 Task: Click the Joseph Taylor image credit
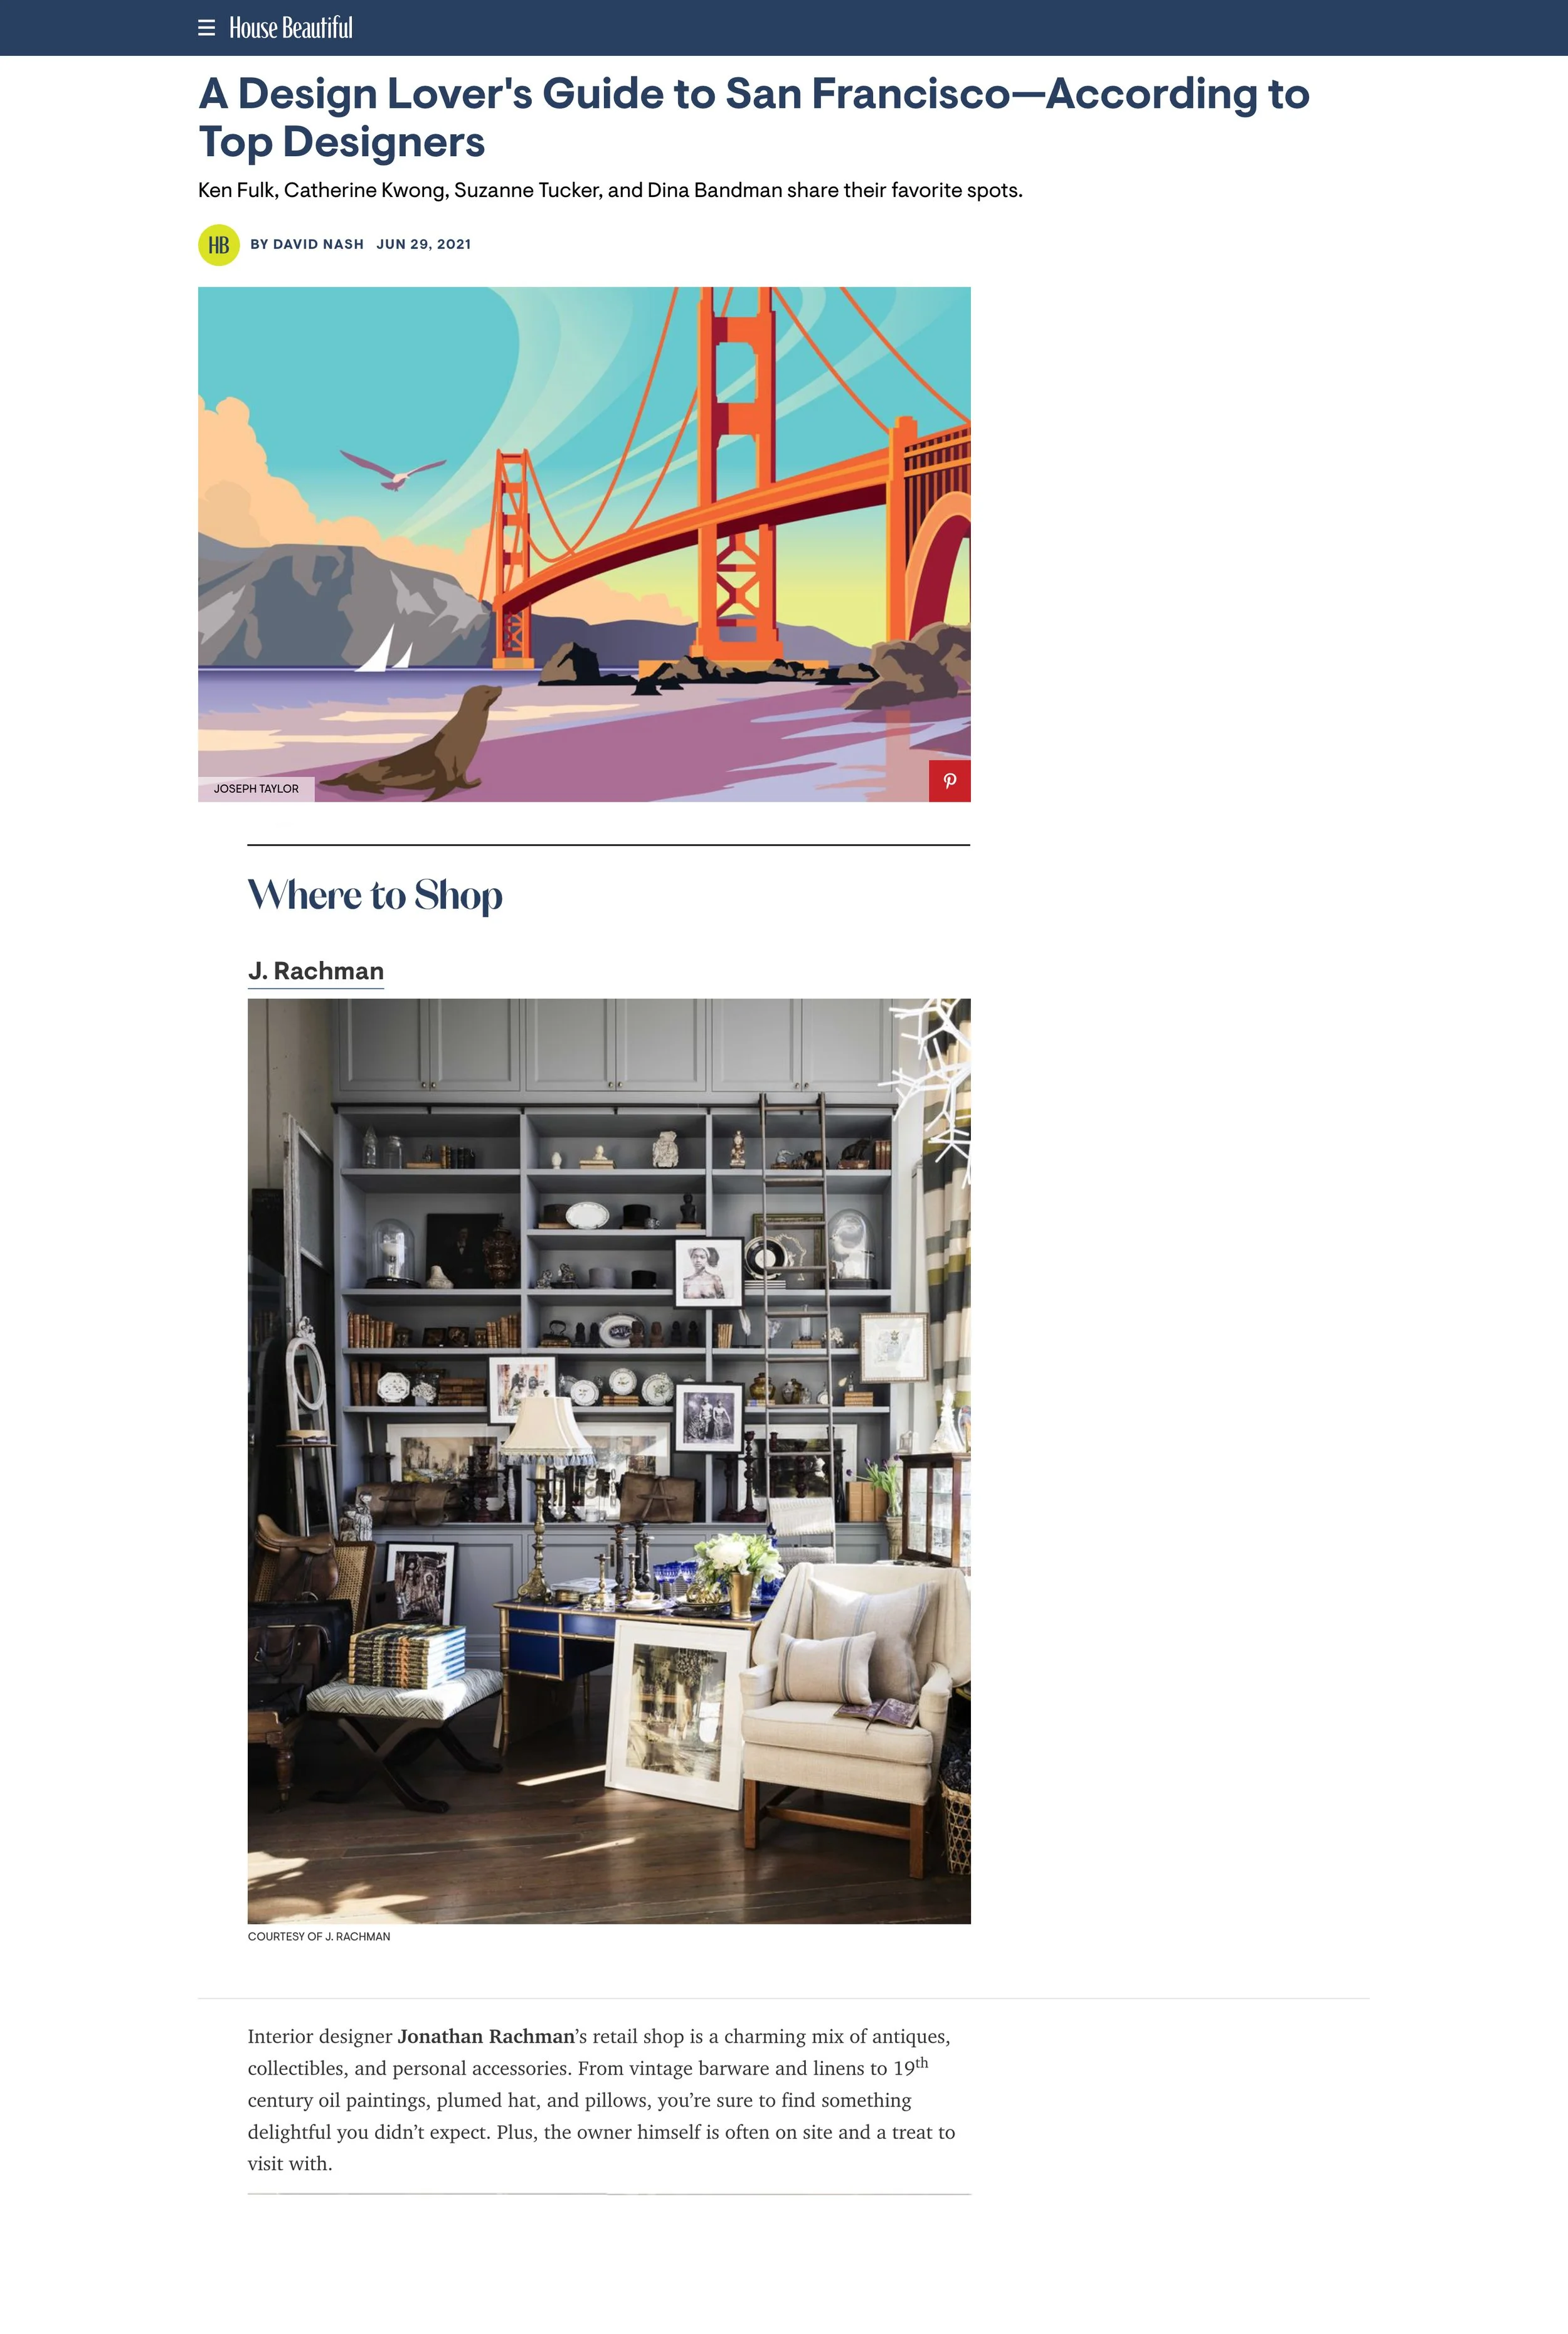click(256, 789)
